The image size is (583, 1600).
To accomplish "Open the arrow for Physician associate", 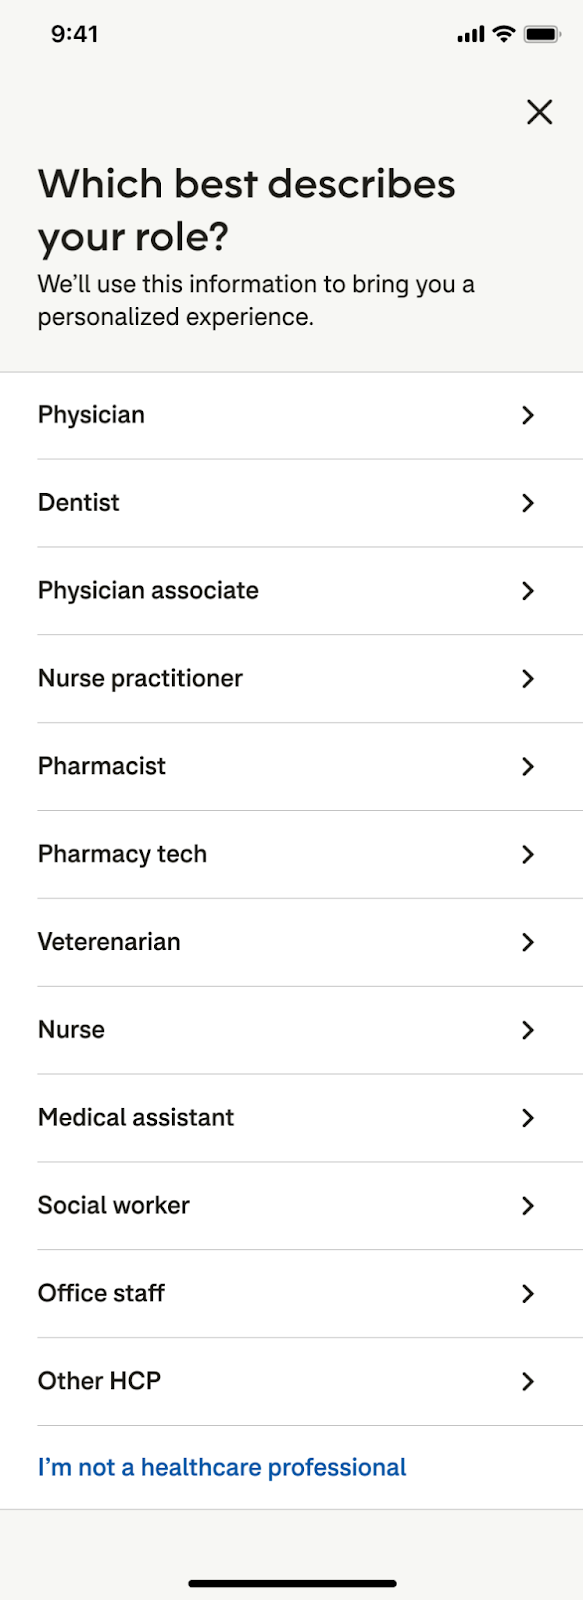I will (x=528, y=591).
